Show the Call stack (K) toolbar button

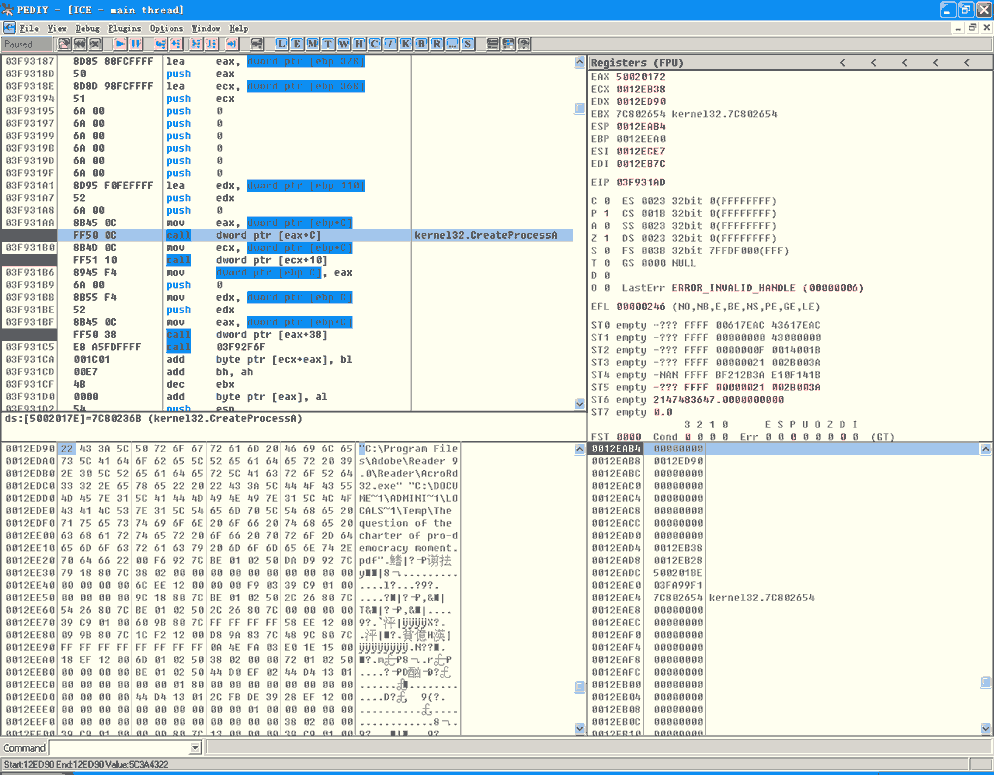coord(405,44)
